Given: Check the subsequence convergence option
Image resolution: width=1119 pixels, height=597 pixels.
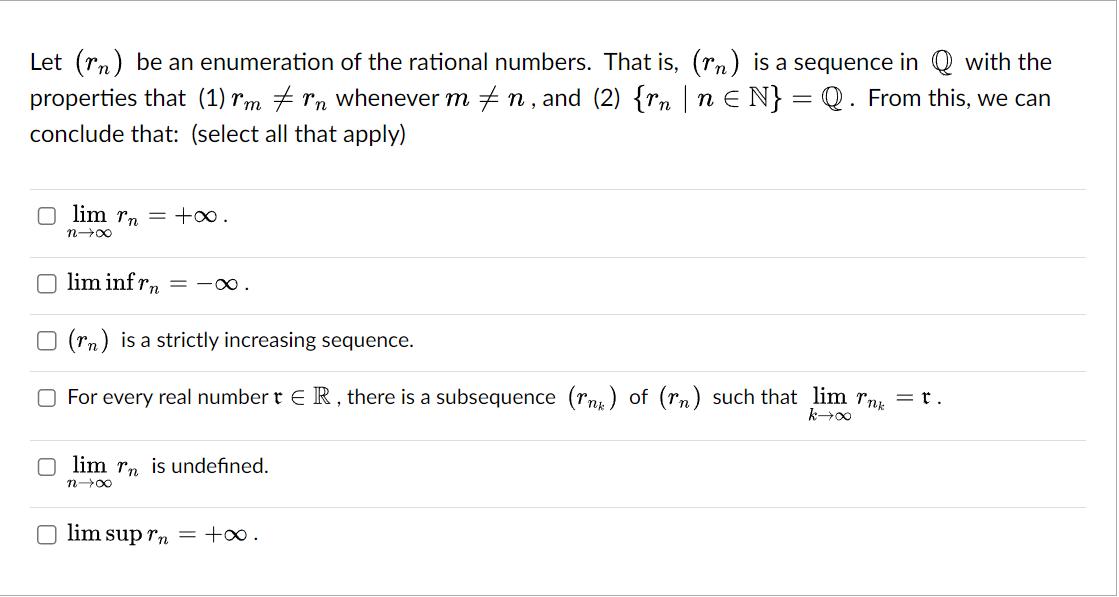Looking at the screenshot, I should point(46,397).
